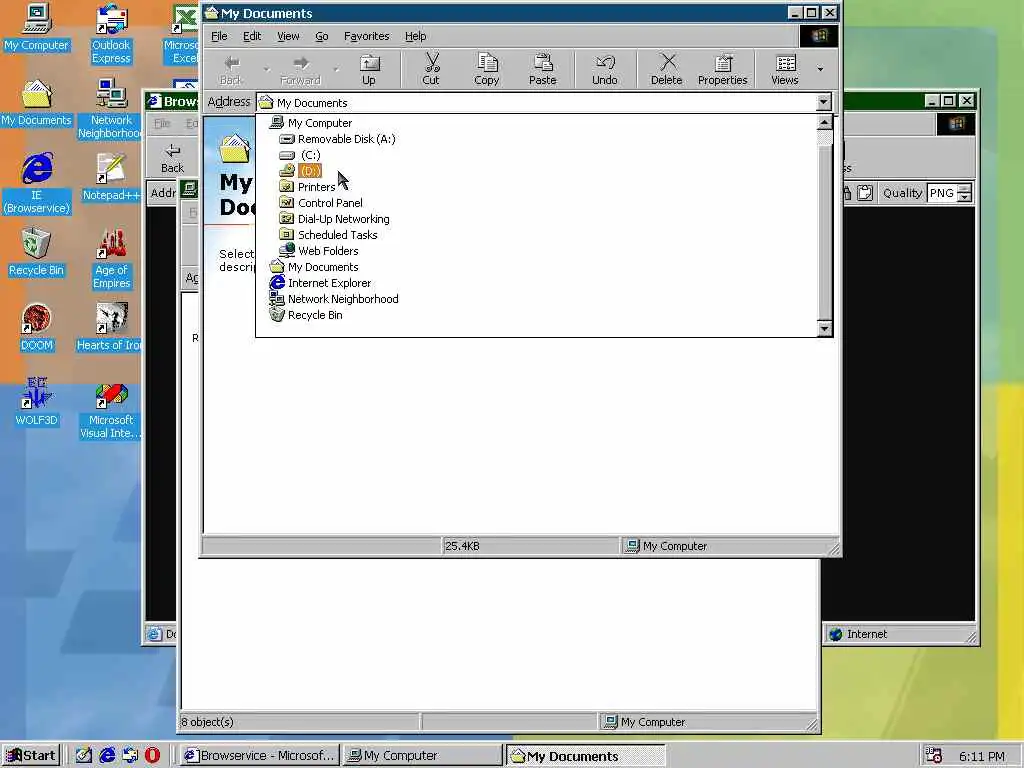Viewport: 1024px width, 768px height.
Task: Choose Network Neighborhood in address list
Action: pyautogui.click(x=343, y=298)
